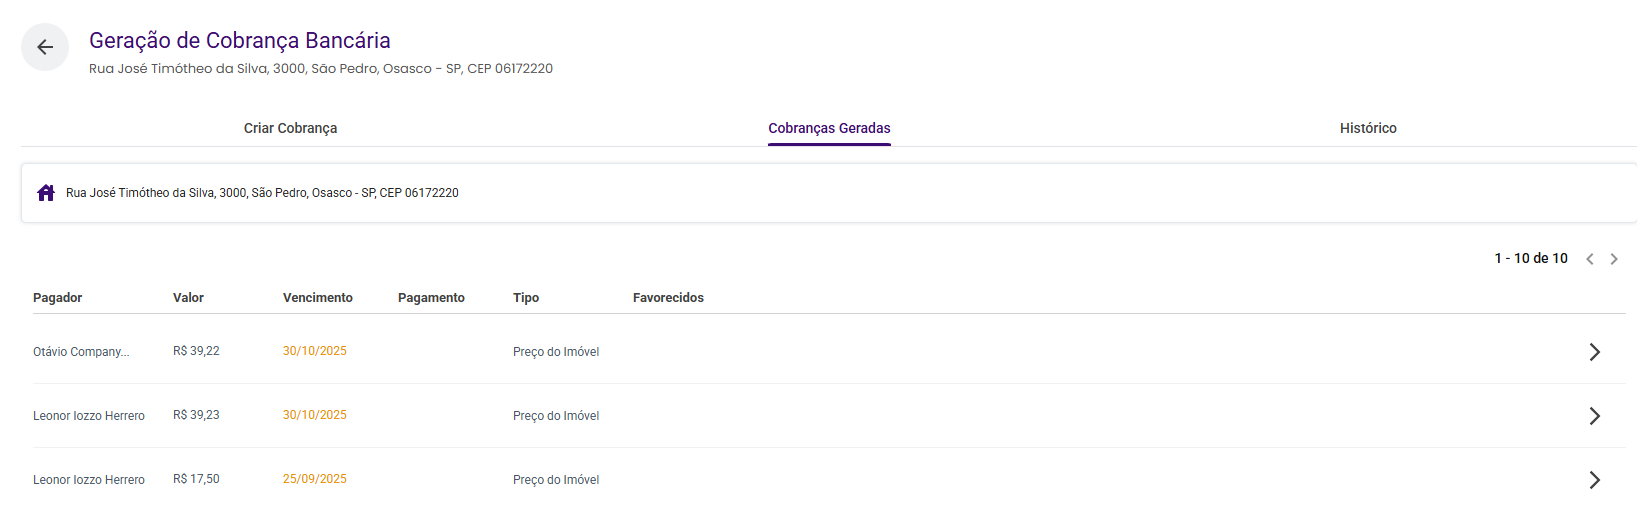Click the Vencimento column header
The image size is (1637, 508).
[x=318, y=298]
